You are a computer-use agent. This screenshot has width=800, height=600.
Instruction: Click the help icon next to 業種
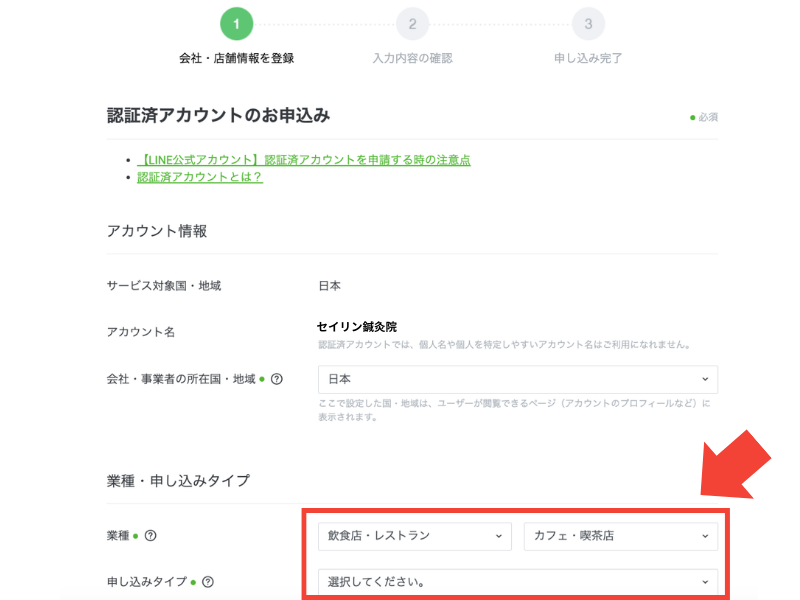tap(150, 536)
